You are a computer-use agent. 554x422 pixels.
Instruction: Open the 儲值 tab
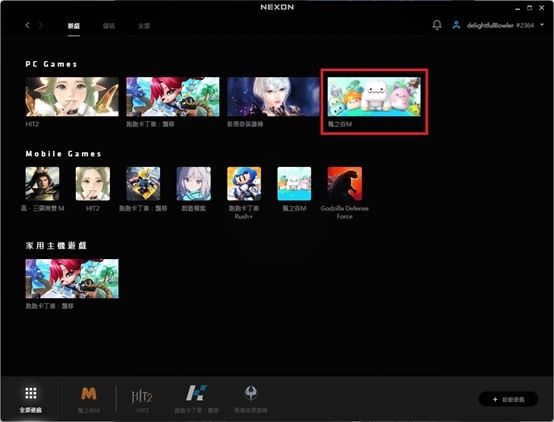pyautogui.click(x=109, y=26)
